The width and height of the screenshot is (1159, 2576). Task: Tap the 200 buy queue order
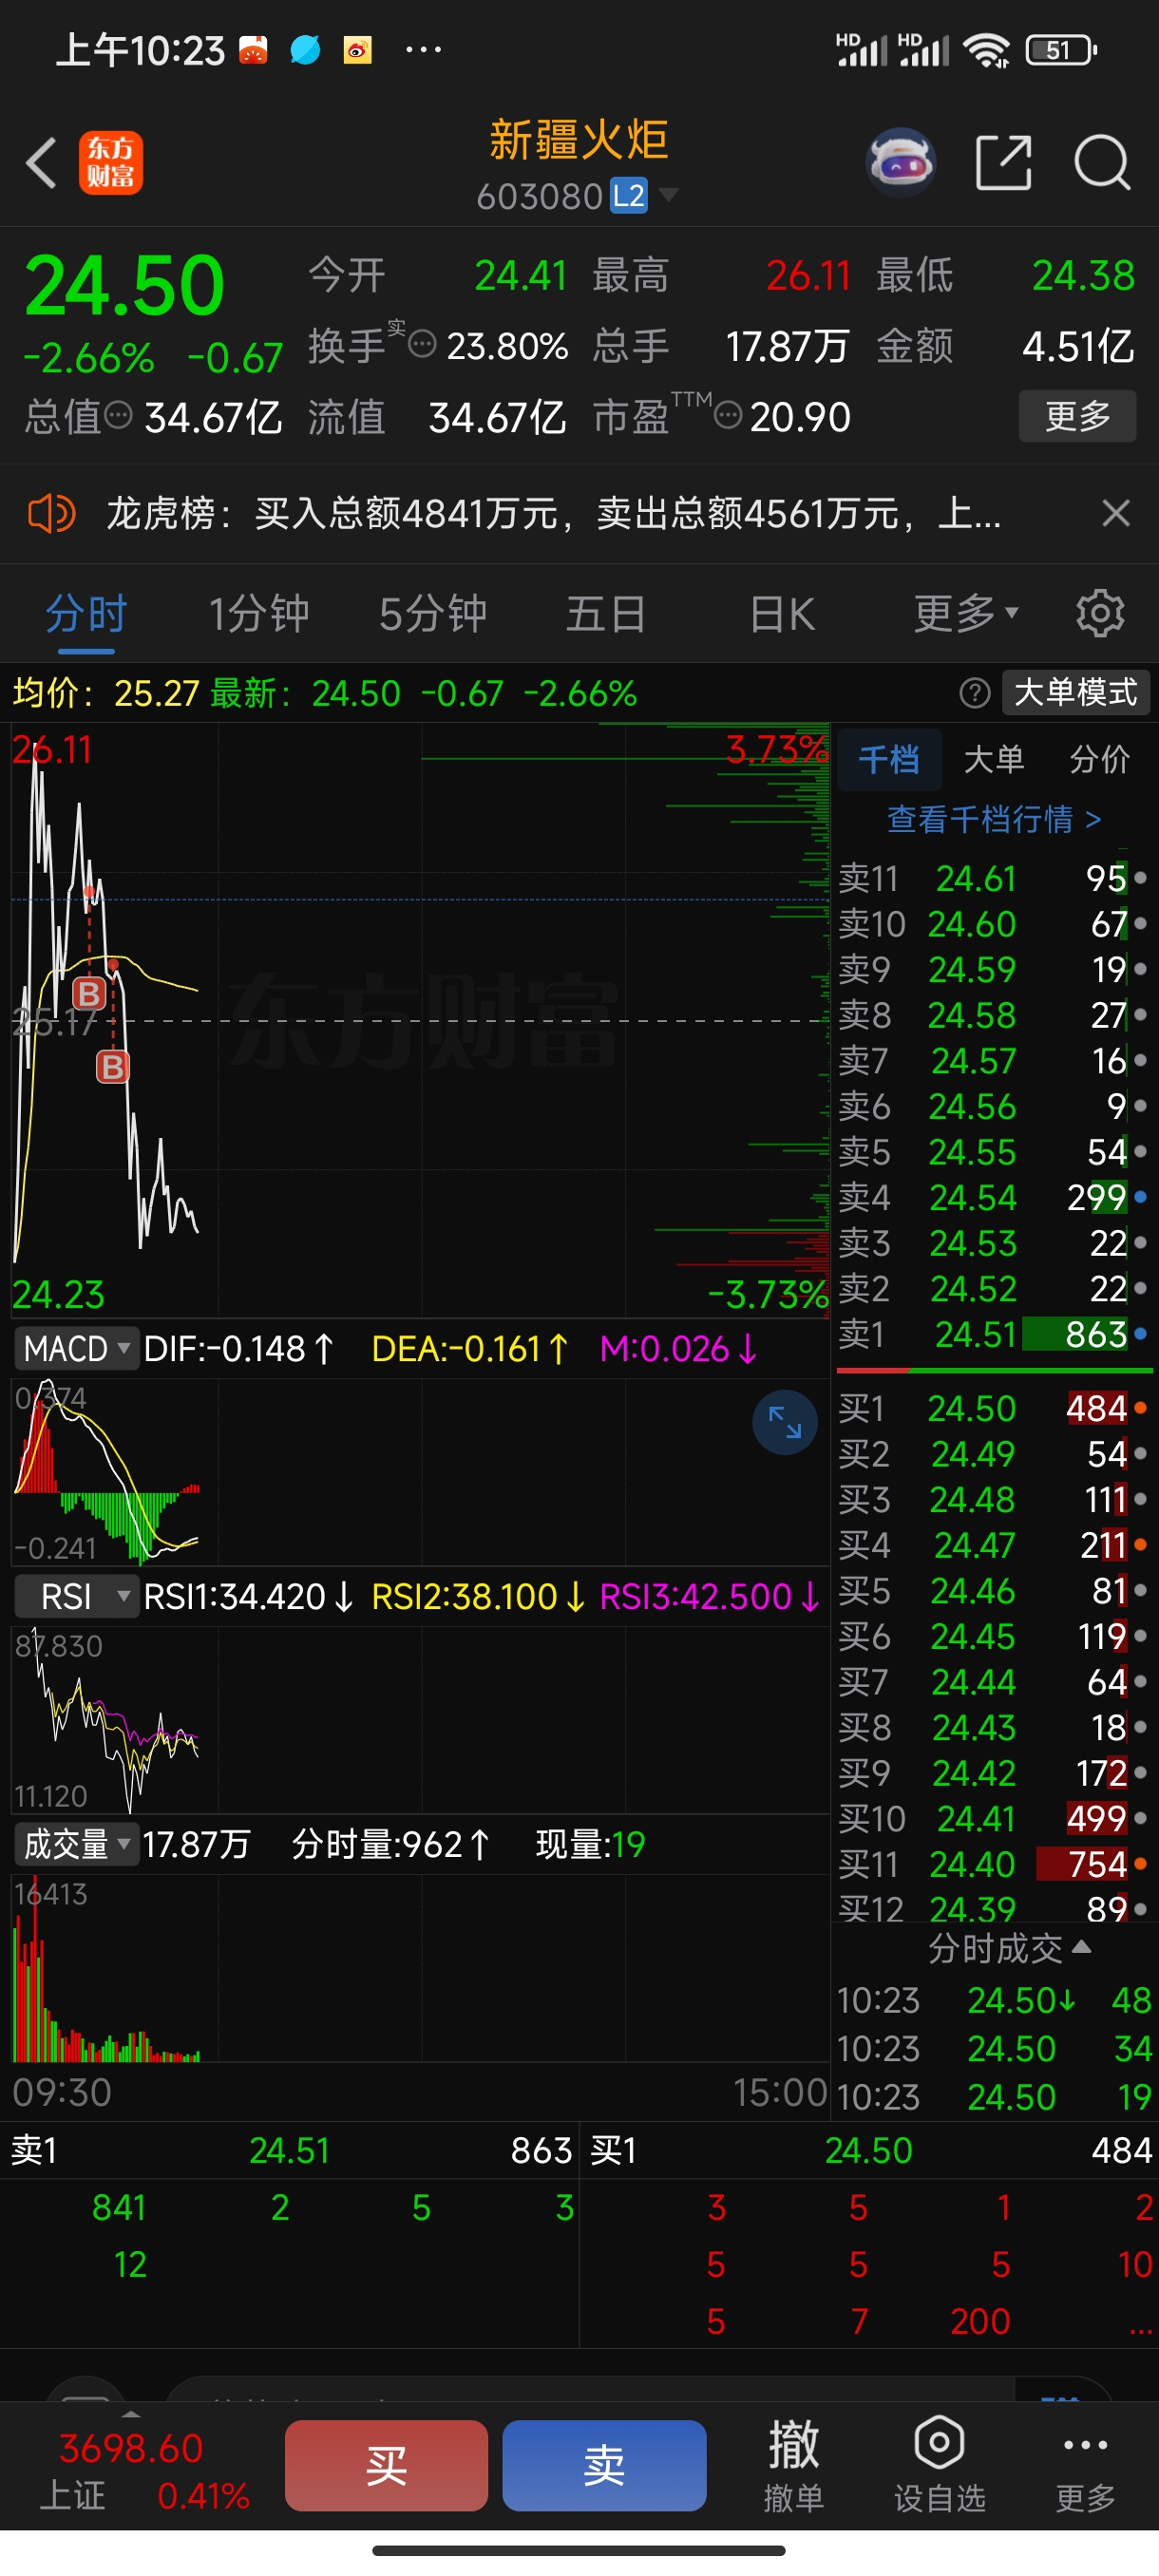(x=980, y=2321)
